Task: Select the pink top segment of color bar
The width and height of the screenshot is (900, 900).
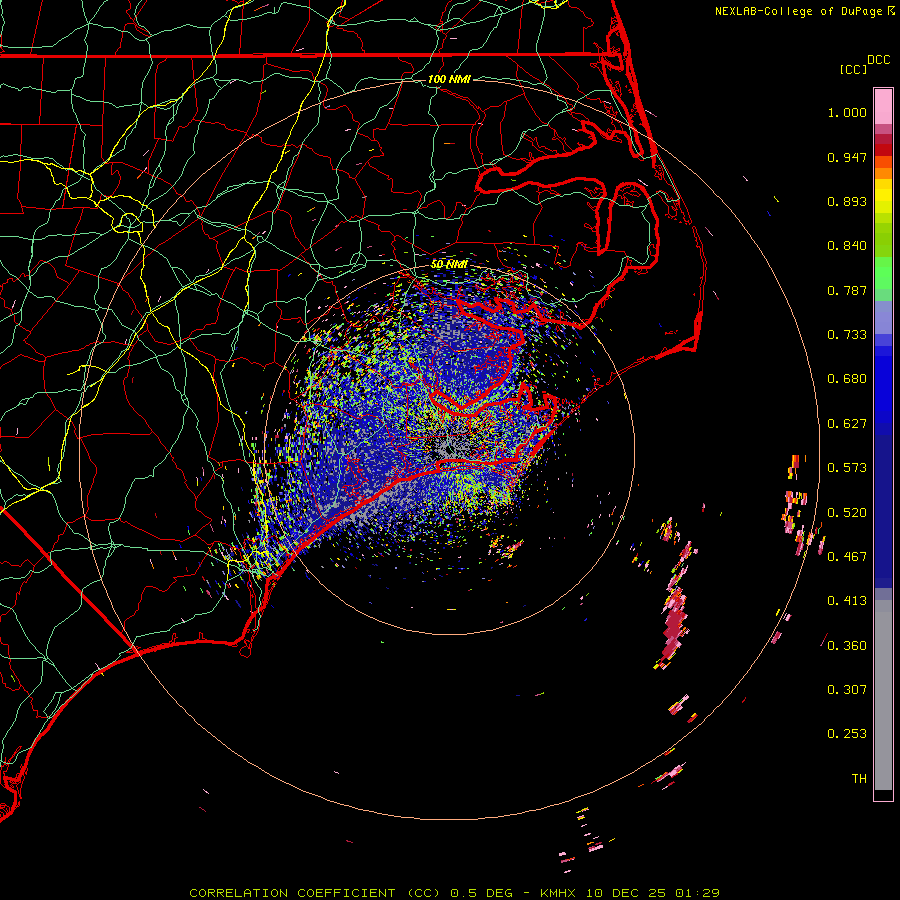Action: pos(883,107)
